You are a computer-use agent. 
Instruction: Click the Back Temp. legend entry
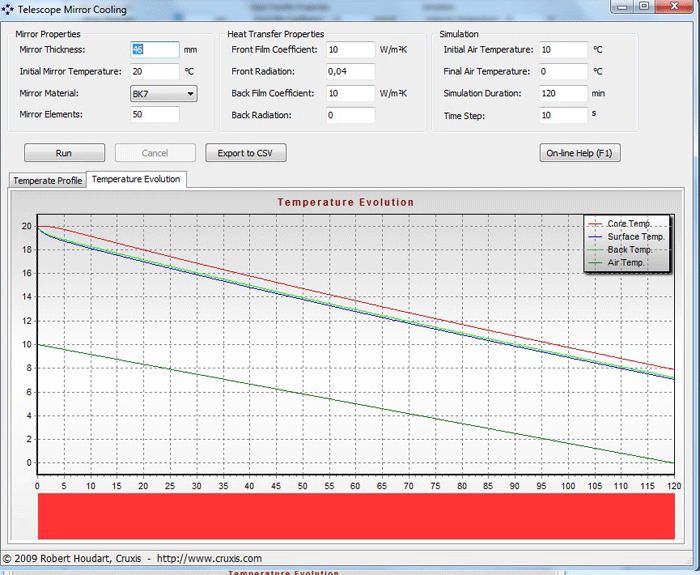[x=620, y=250]
